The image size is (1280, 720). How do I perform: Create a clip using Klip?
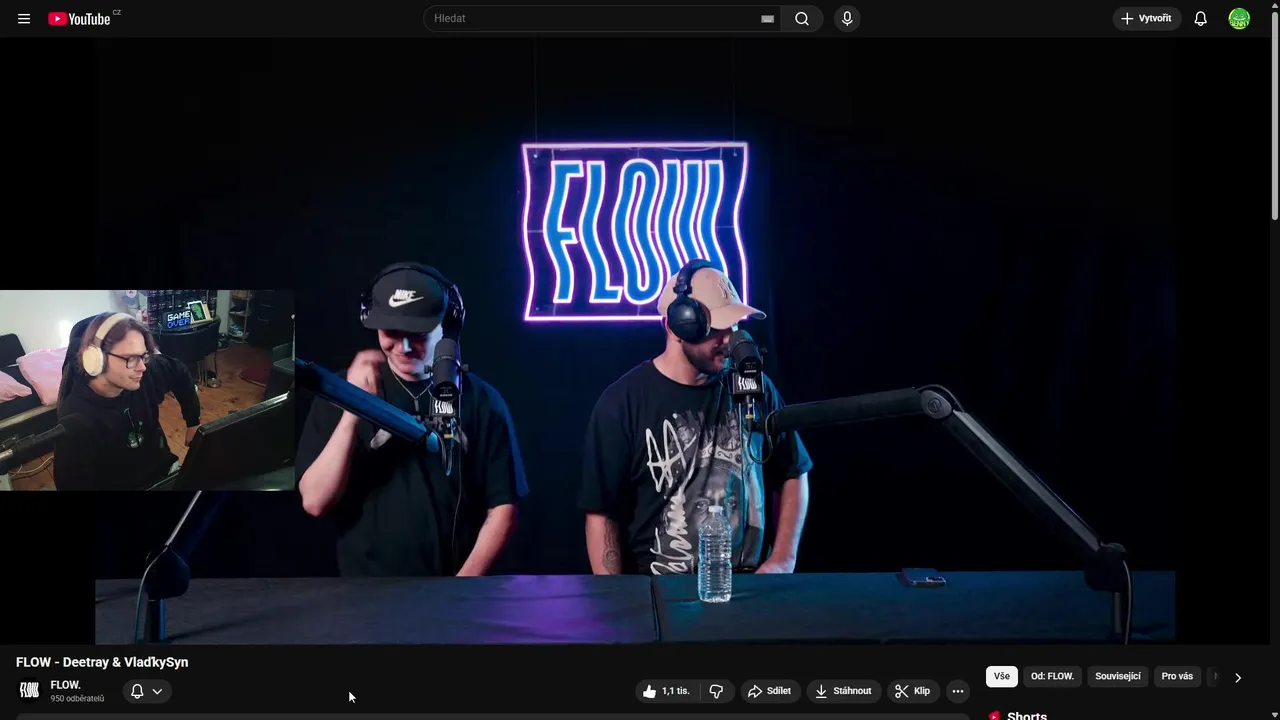pos(913,691)
